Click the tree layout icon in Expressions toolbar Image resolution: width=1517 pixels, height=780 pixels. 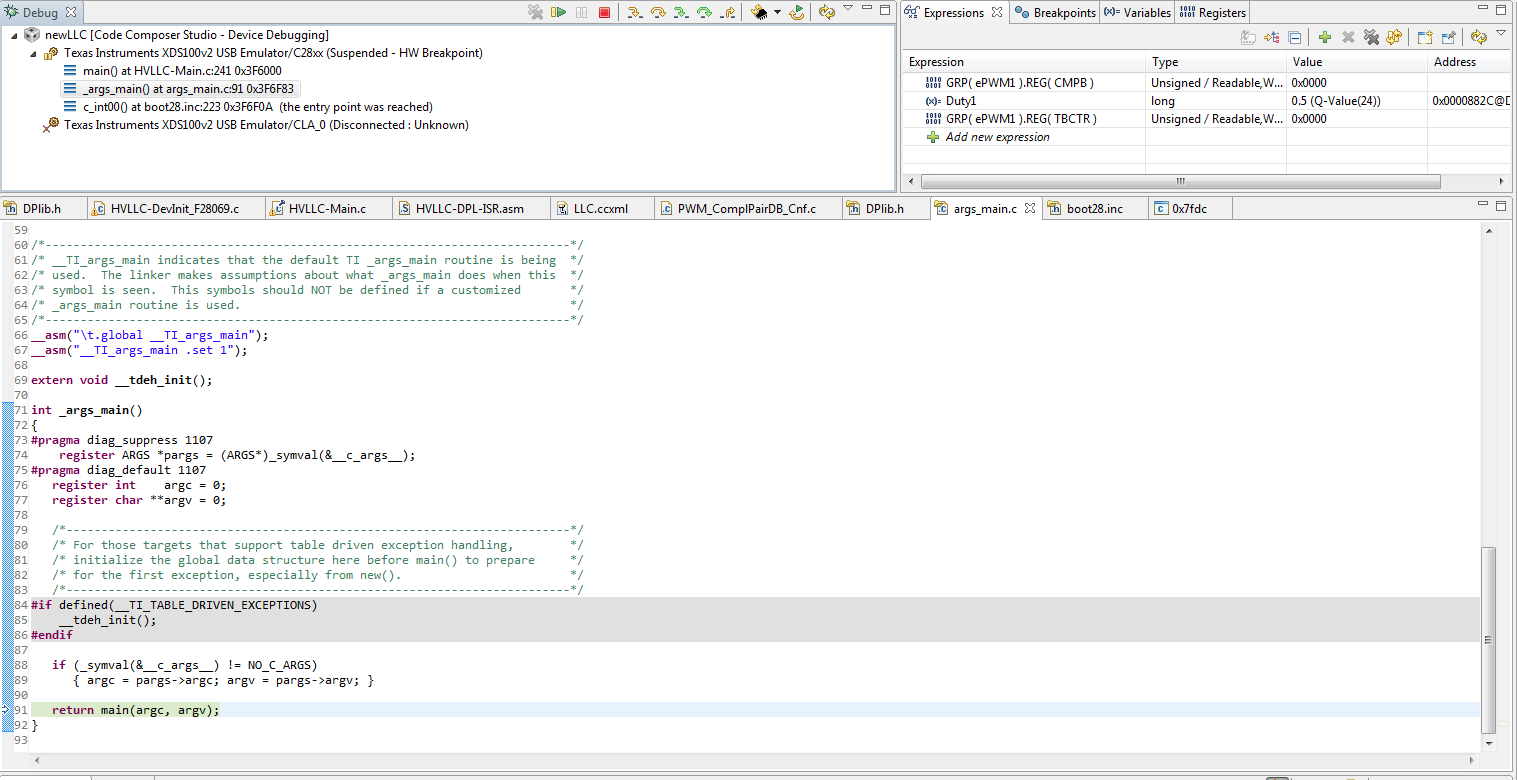point(1272,37)
